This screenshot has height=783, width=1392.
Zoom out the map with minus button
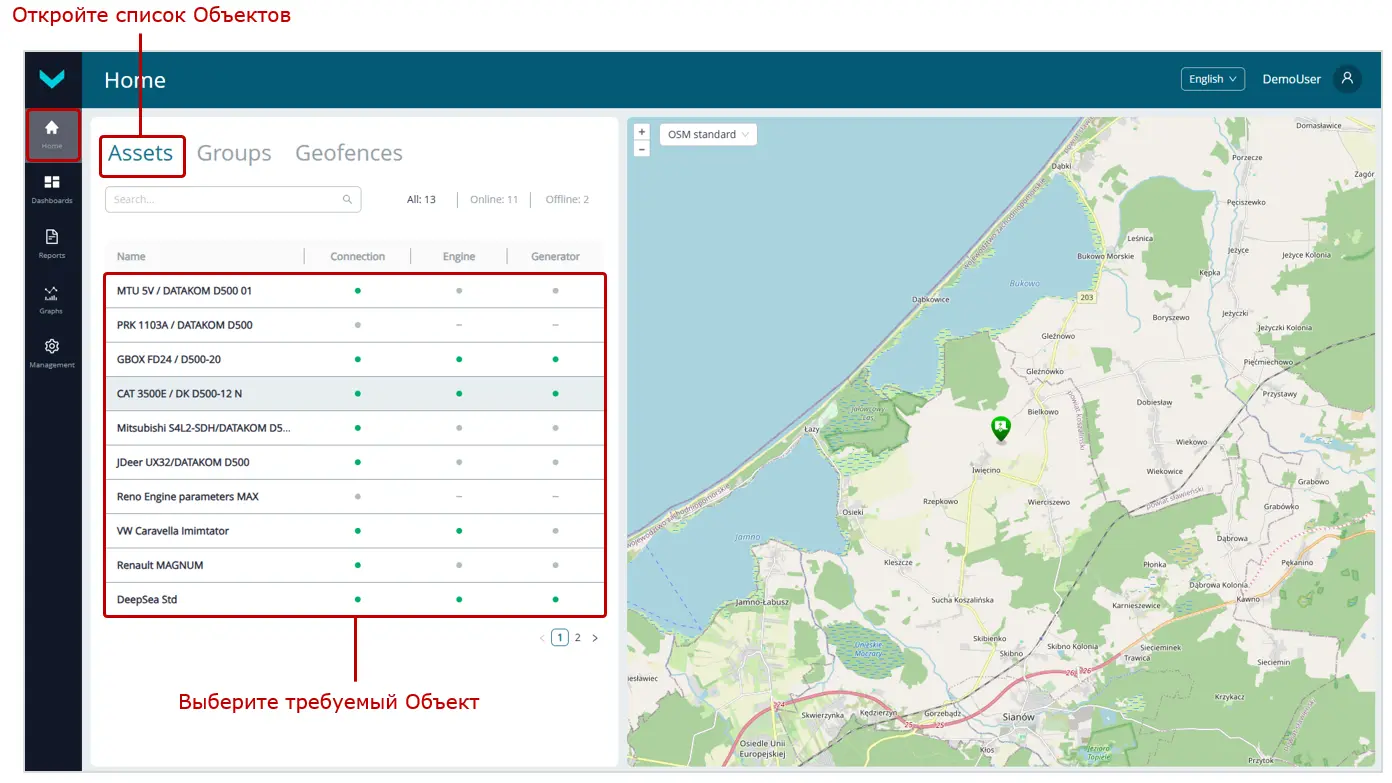click(642, 149)
